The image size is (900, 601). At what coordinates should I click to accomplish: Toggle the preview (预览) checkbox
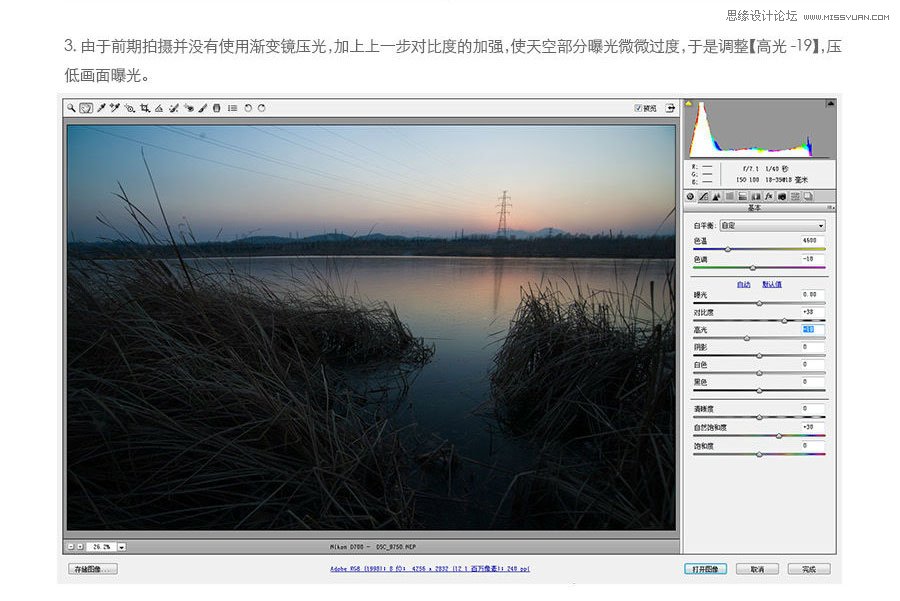tap(638, 108)
